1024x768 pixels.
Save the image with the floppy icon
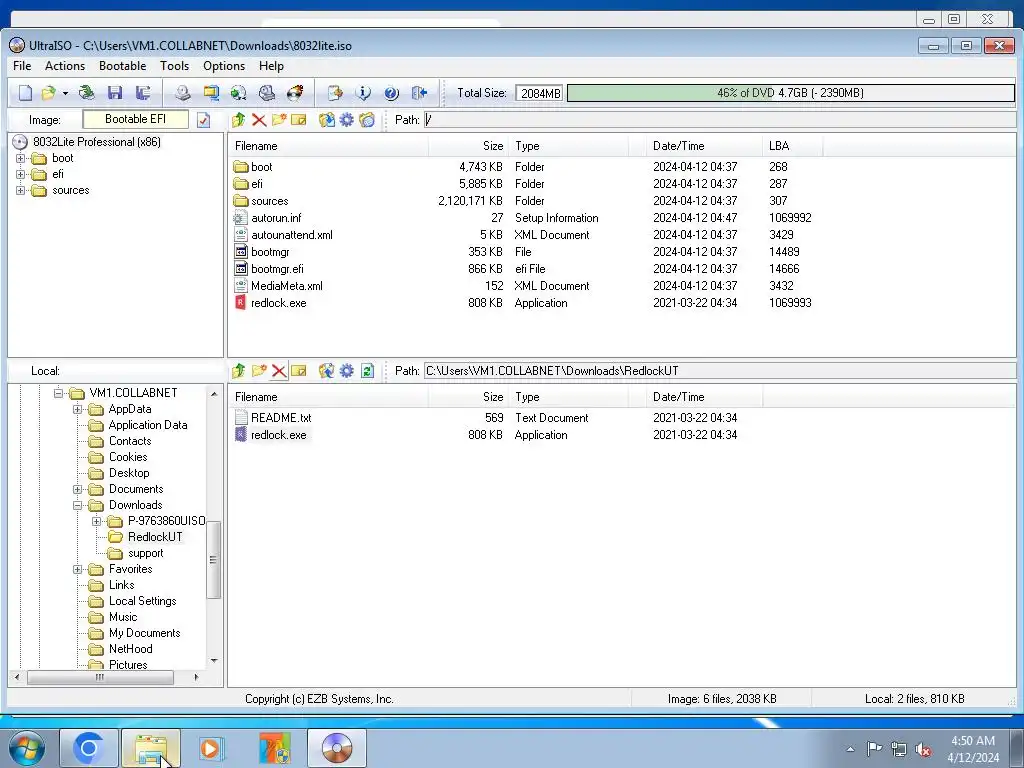[x=115, y=93]
